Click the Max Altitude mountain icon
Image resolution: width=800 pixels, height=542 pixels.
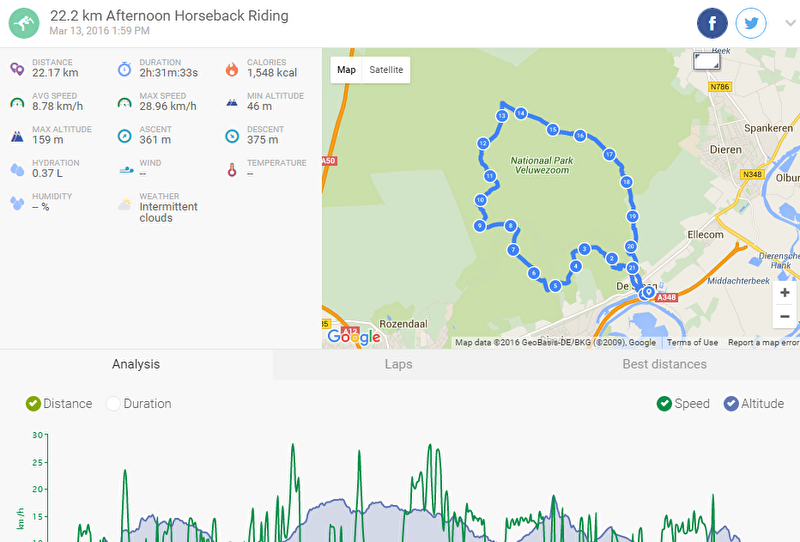tap(17, 136)
